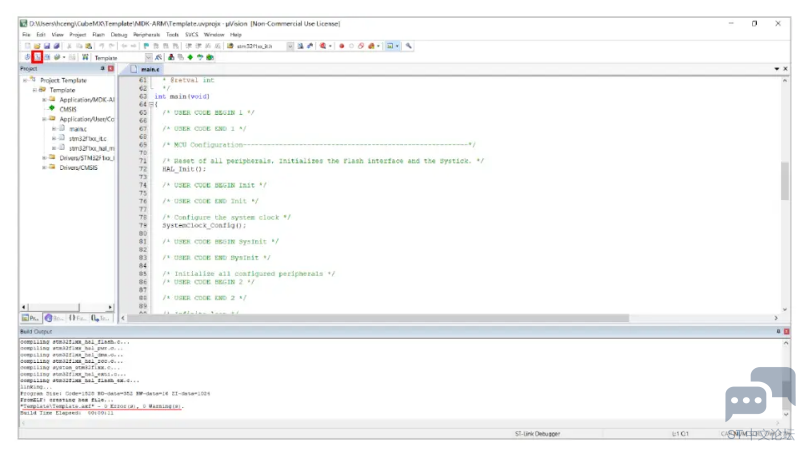
Task: Collapse the Template target tree node
Action: point(34,90)
